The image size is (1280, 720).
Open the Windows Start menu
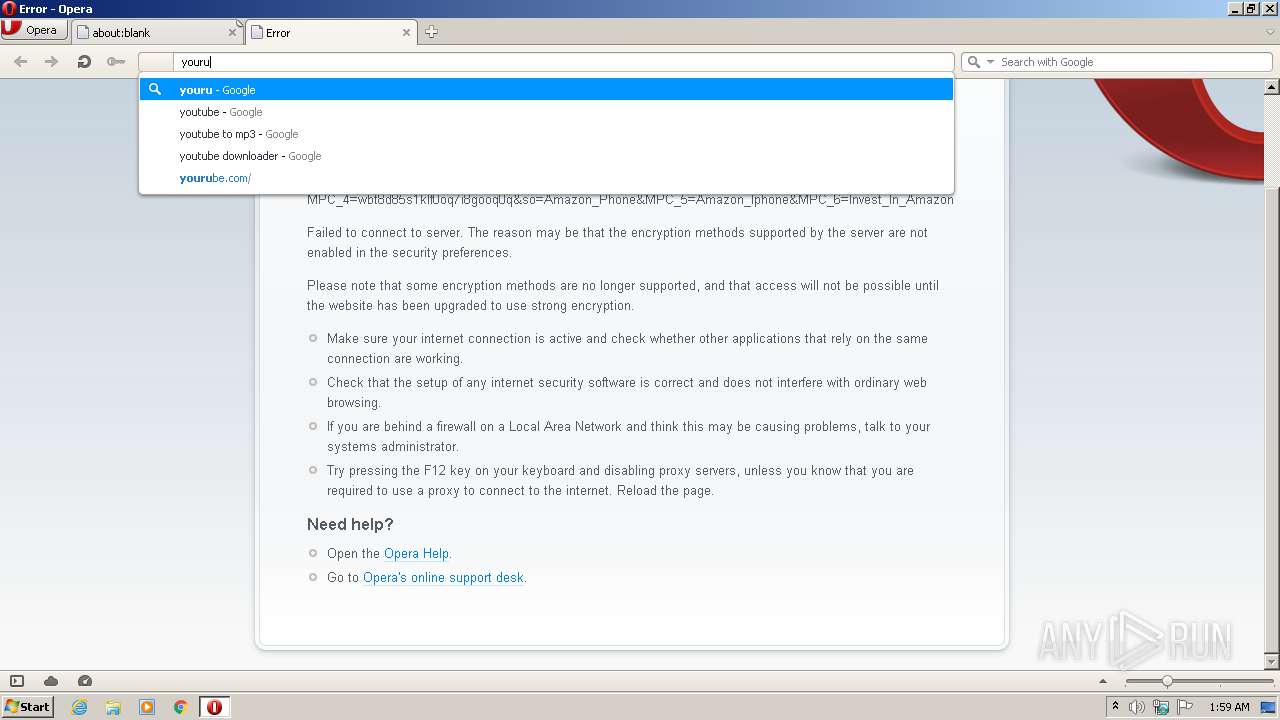pos(28,706)
